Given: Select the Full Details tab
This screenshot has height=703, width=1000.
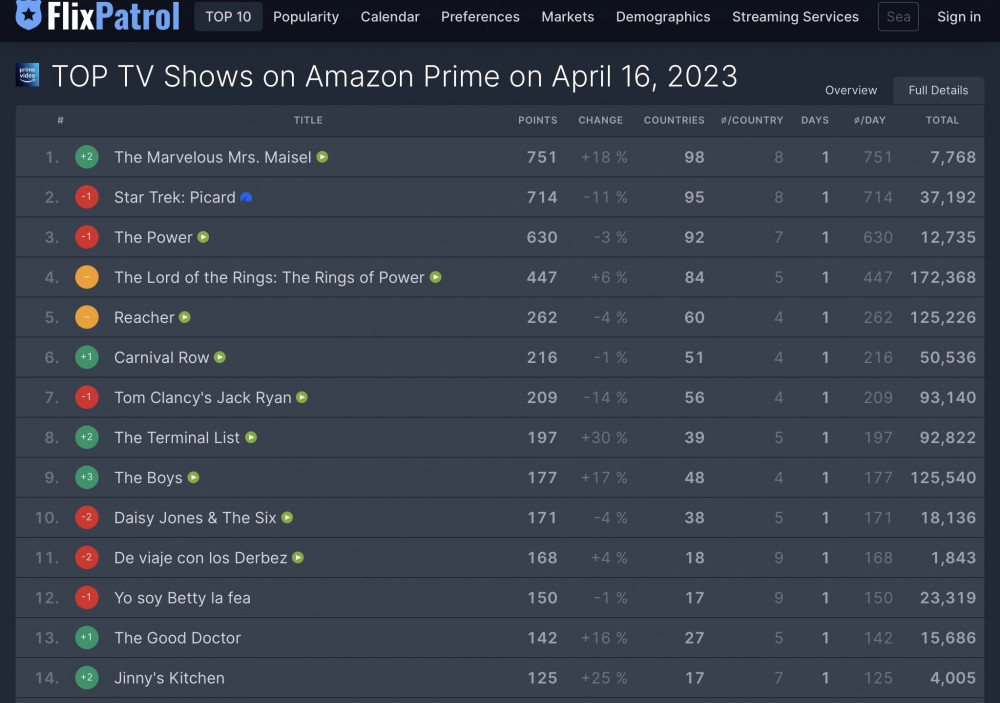Looking at the screenshot, I should 938,90.
